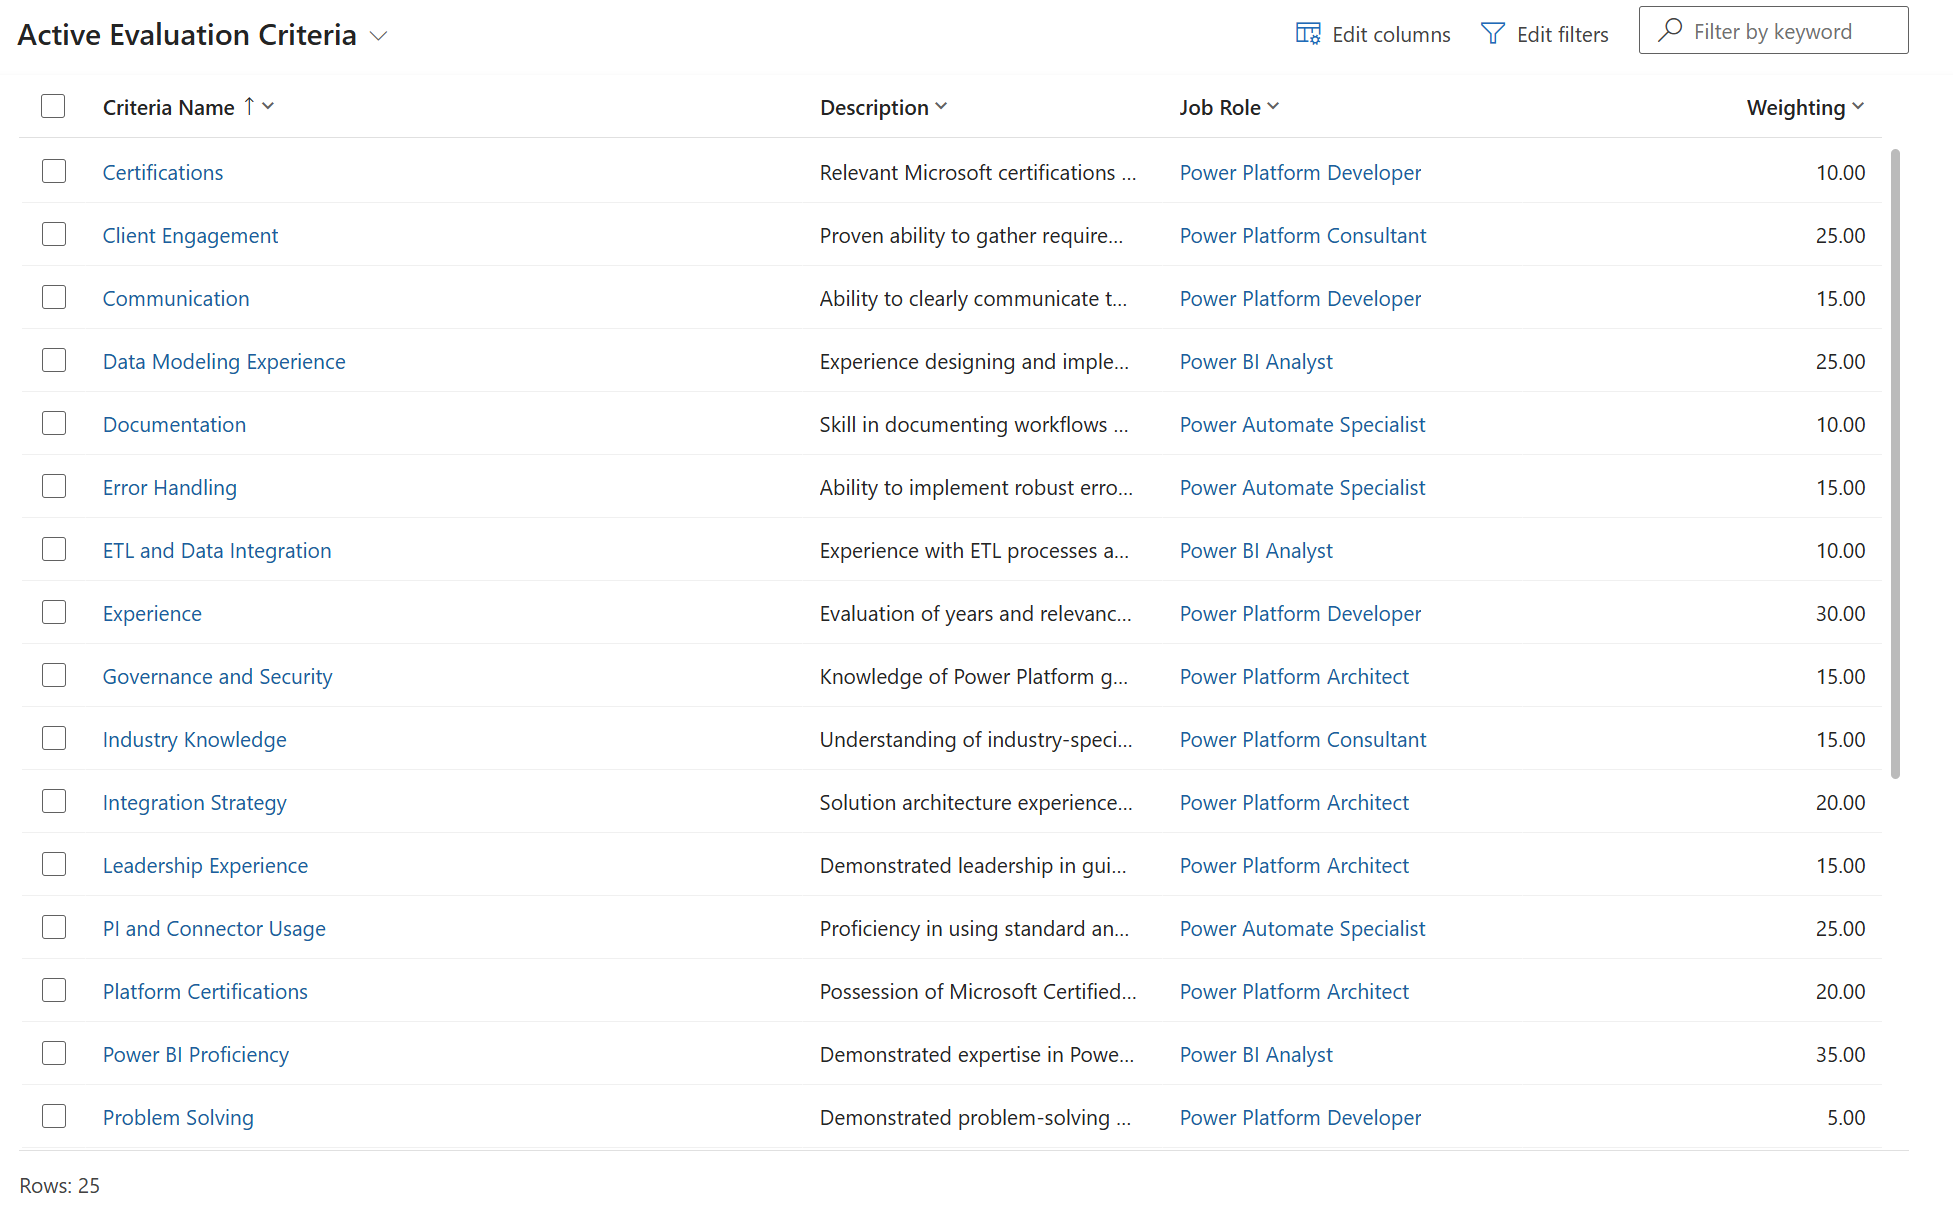Focus the Filter by keyword field
This screenshot has width=1953, height=1207.
pos(1790,32)
